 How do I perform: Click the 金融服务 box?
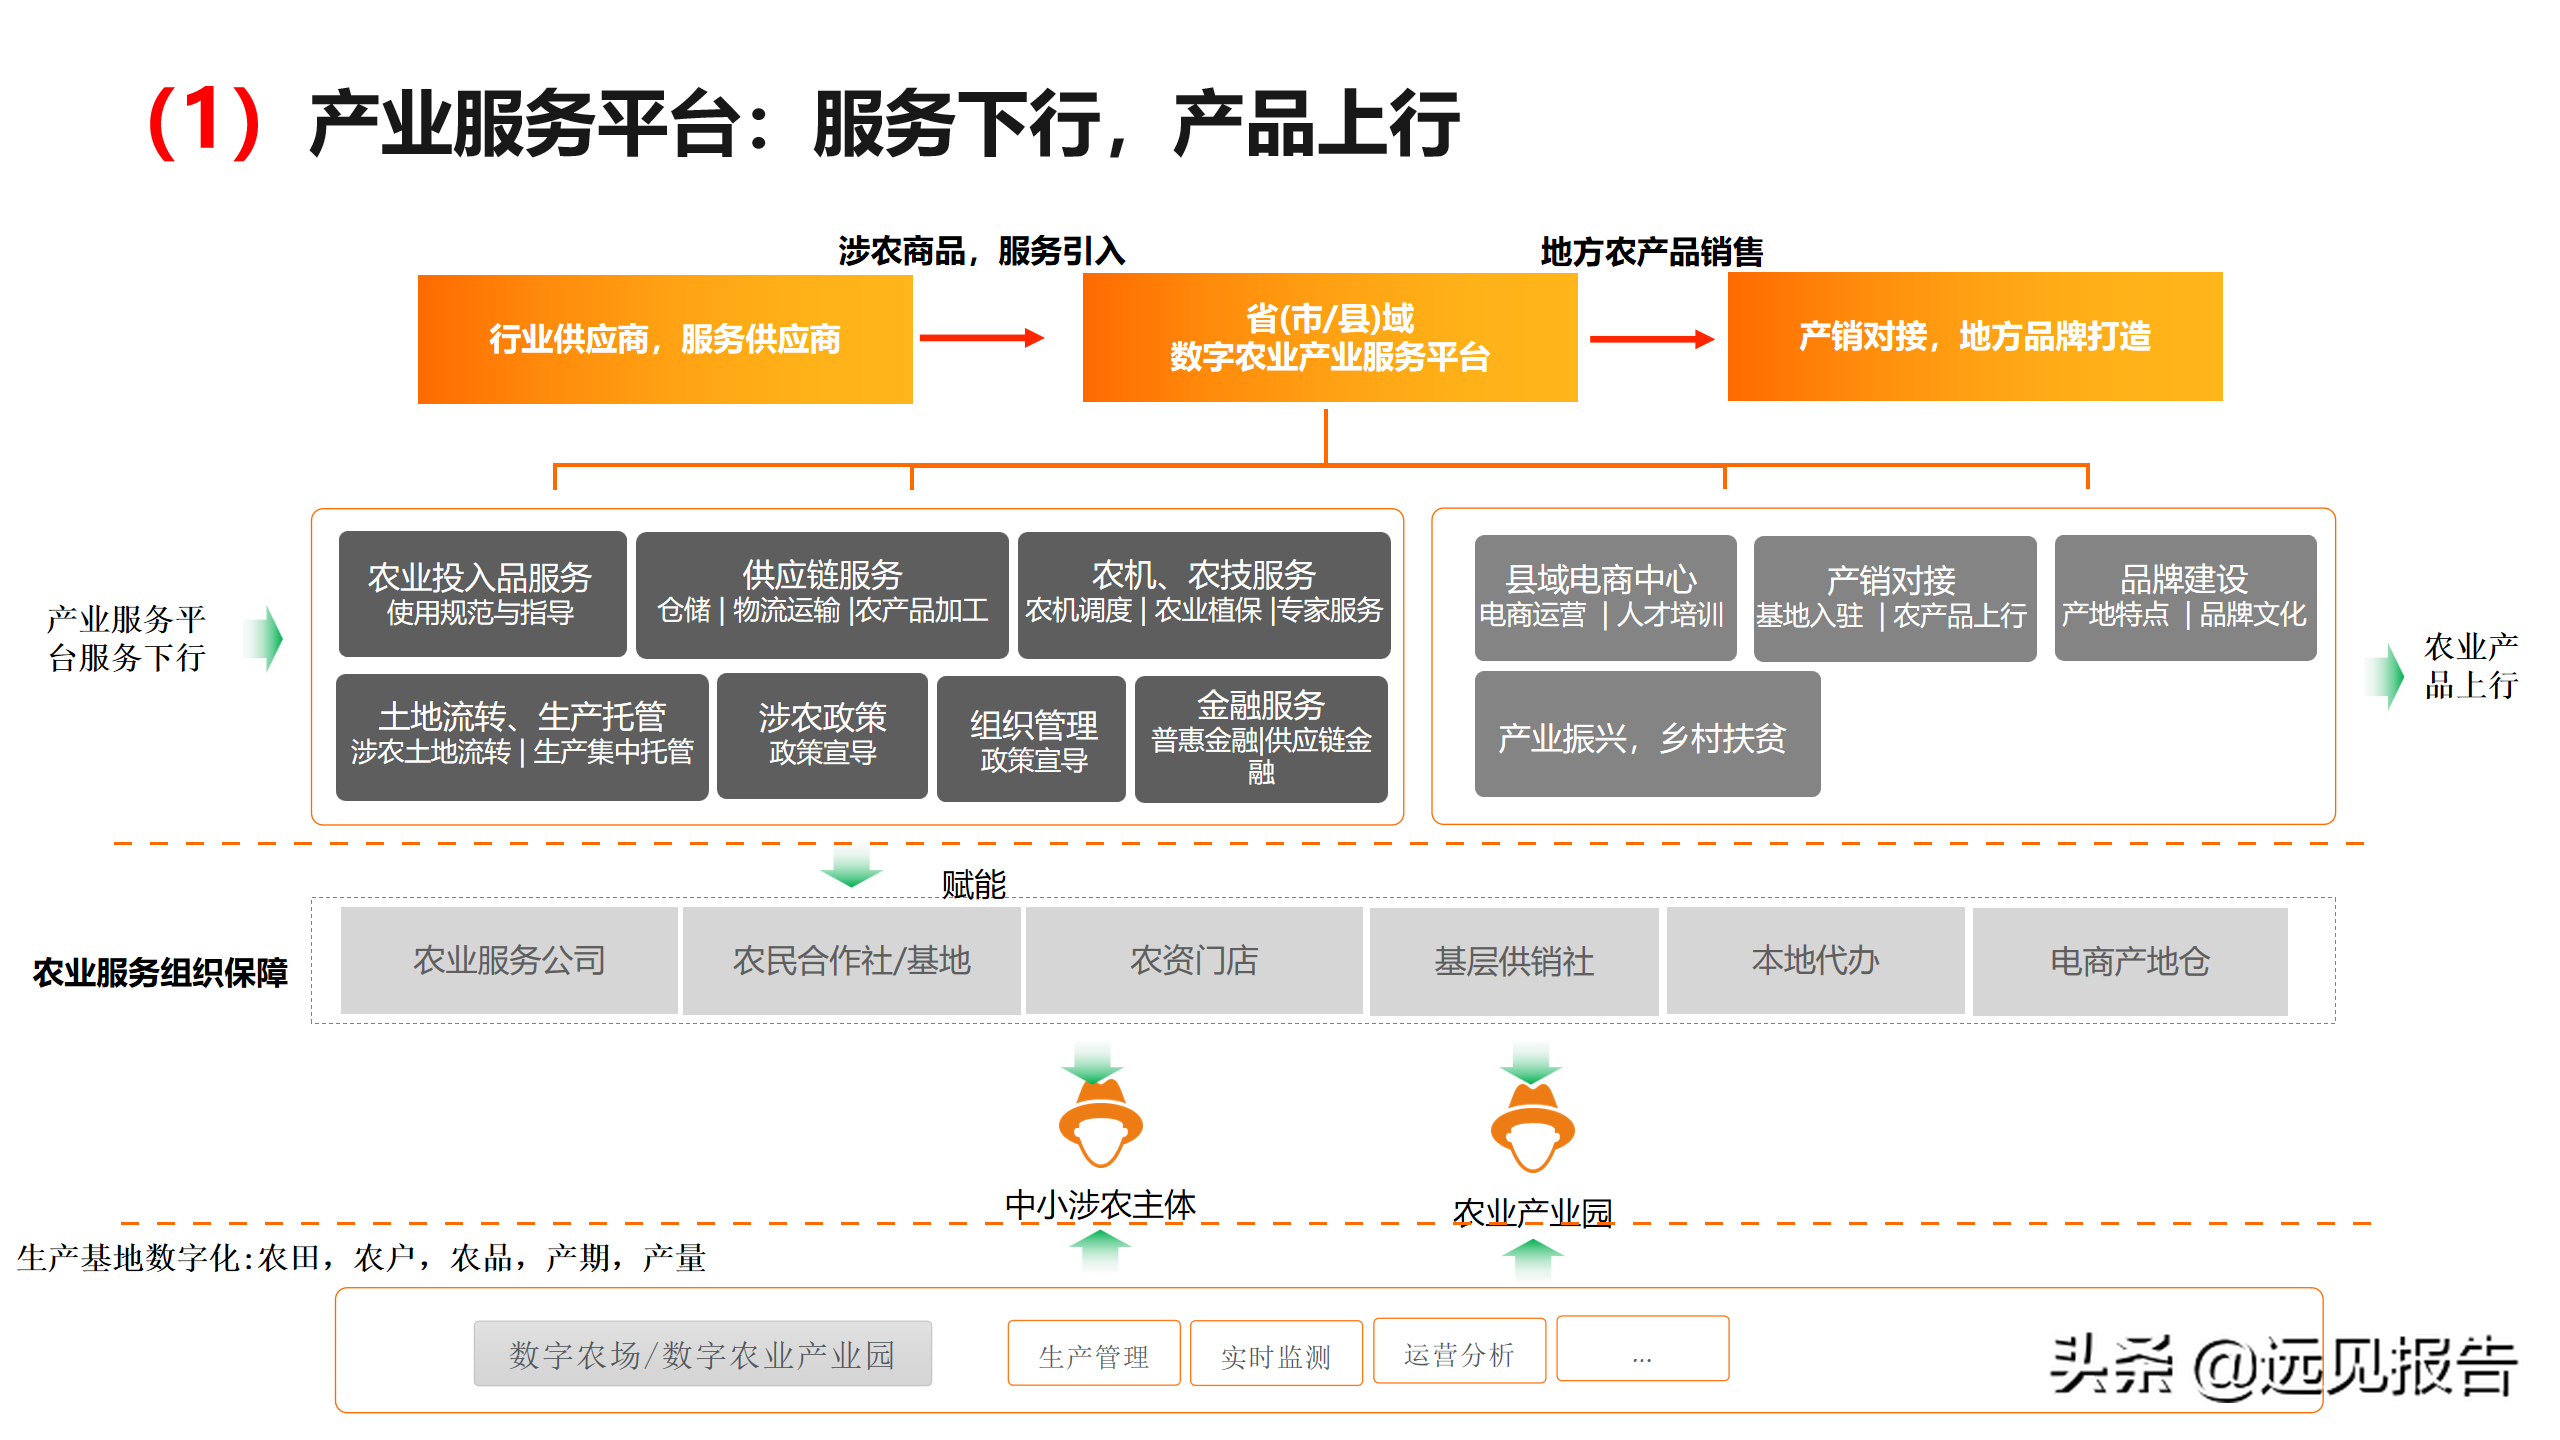click(1260, 738)
